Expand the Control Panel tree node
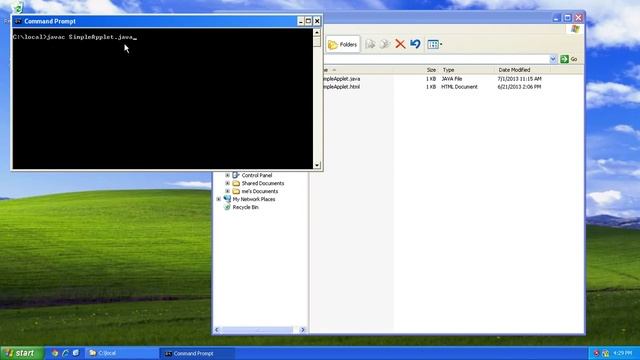640x360 pixels. coord(227,175)
